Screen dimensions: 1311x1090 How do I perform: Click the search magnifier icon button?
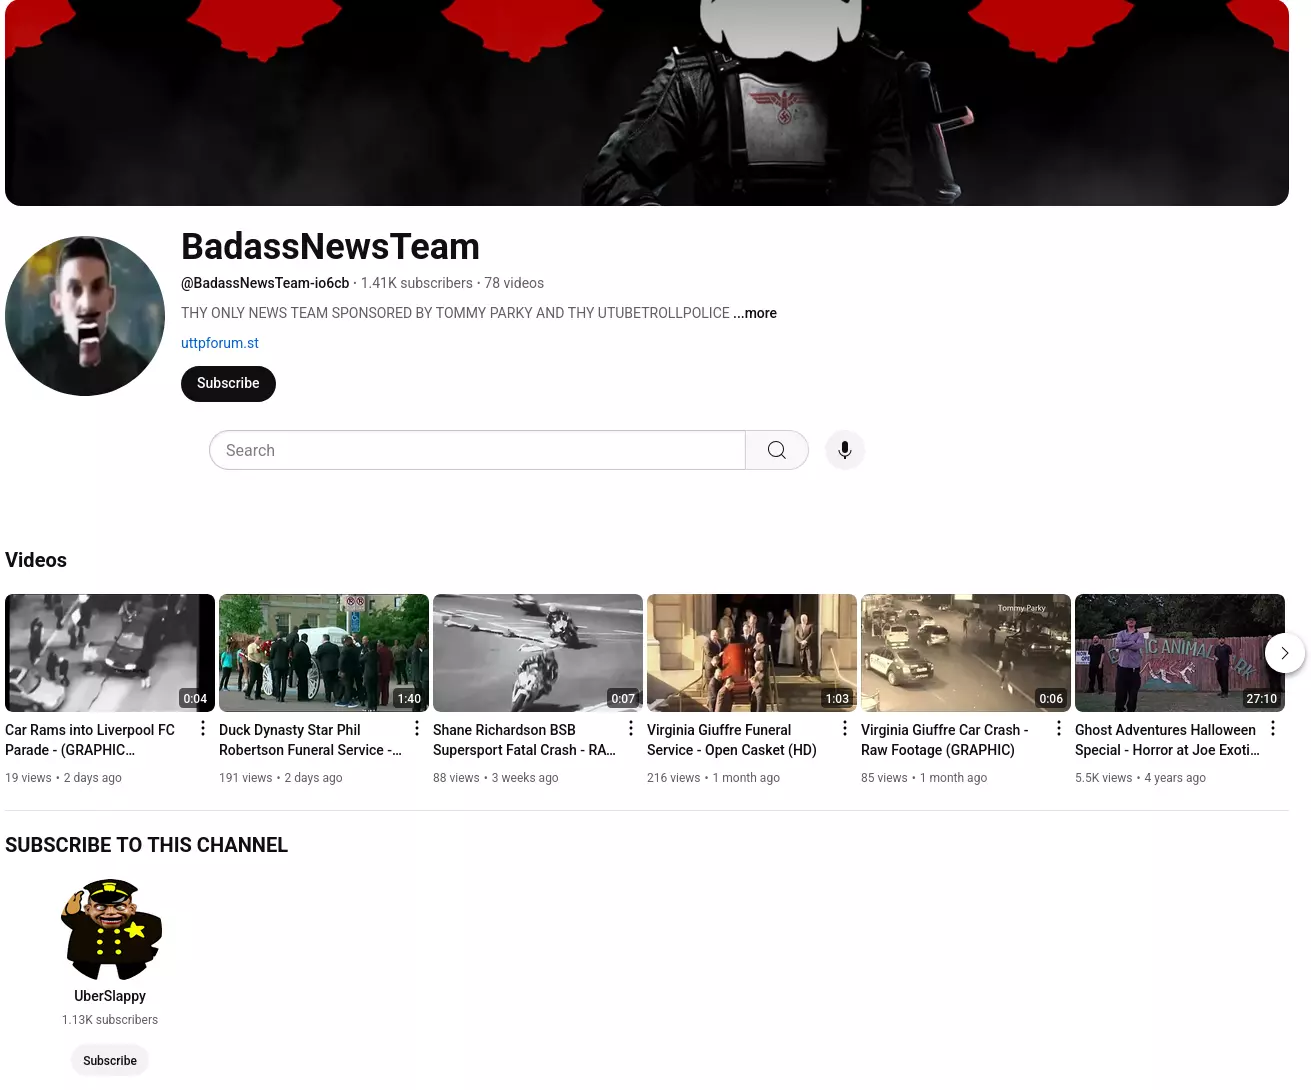(x=777, y=450)
